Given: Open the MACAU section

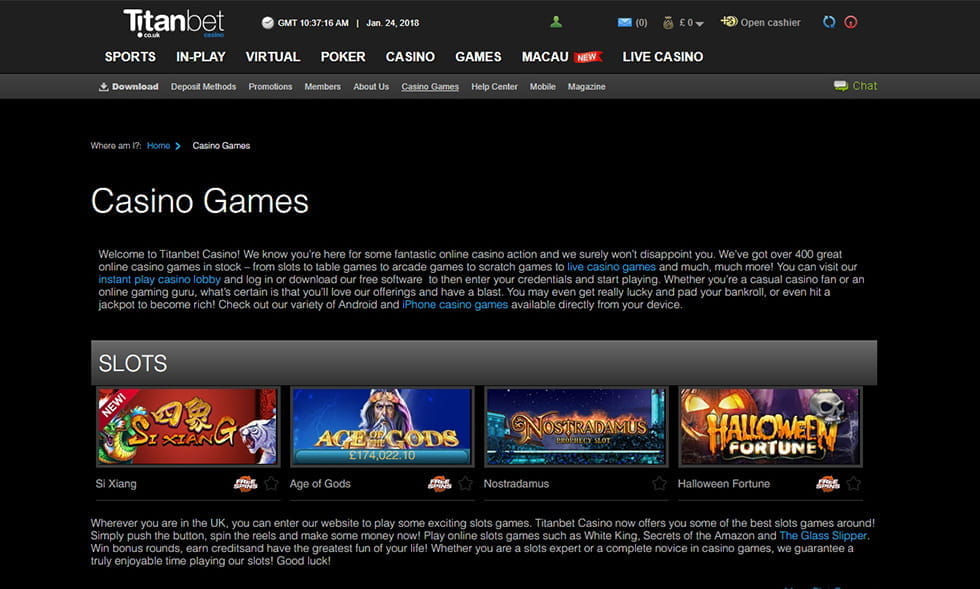Looking at the screenshot, I should pos(545,57).
